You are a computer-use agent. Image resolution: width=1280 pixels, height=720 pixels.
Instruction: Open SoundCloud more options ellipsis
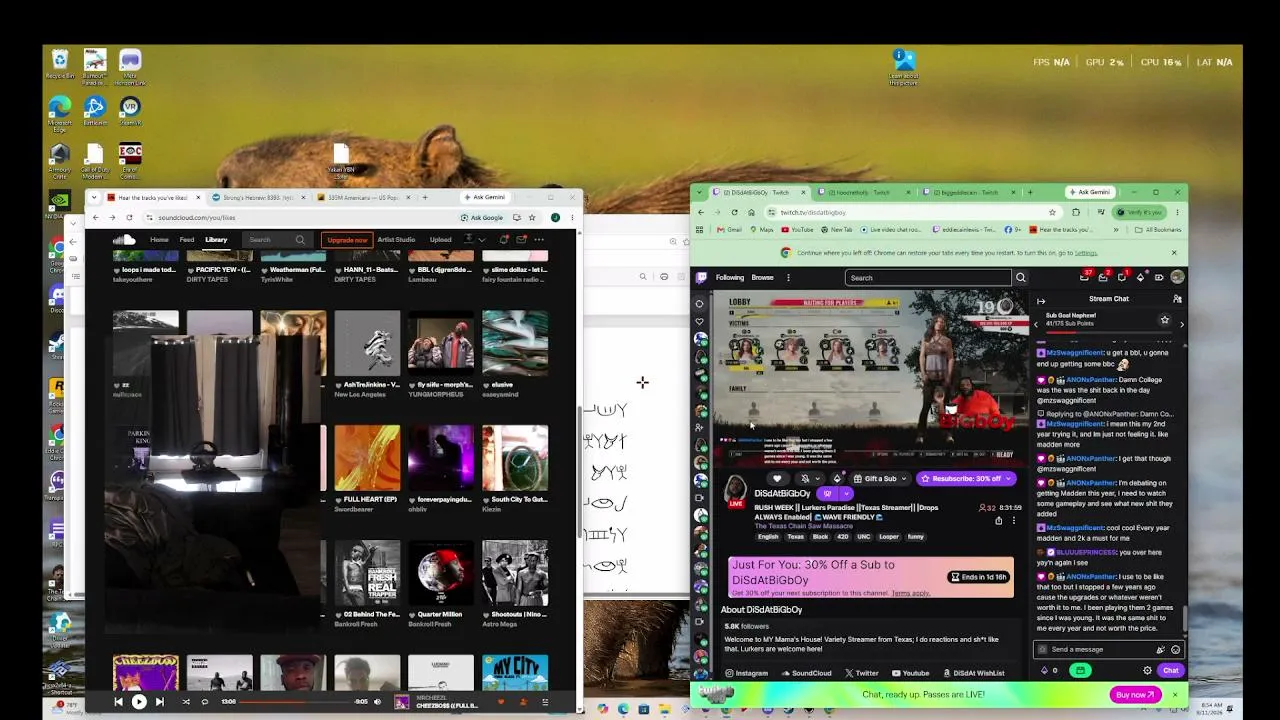click(x=539, y=240)
